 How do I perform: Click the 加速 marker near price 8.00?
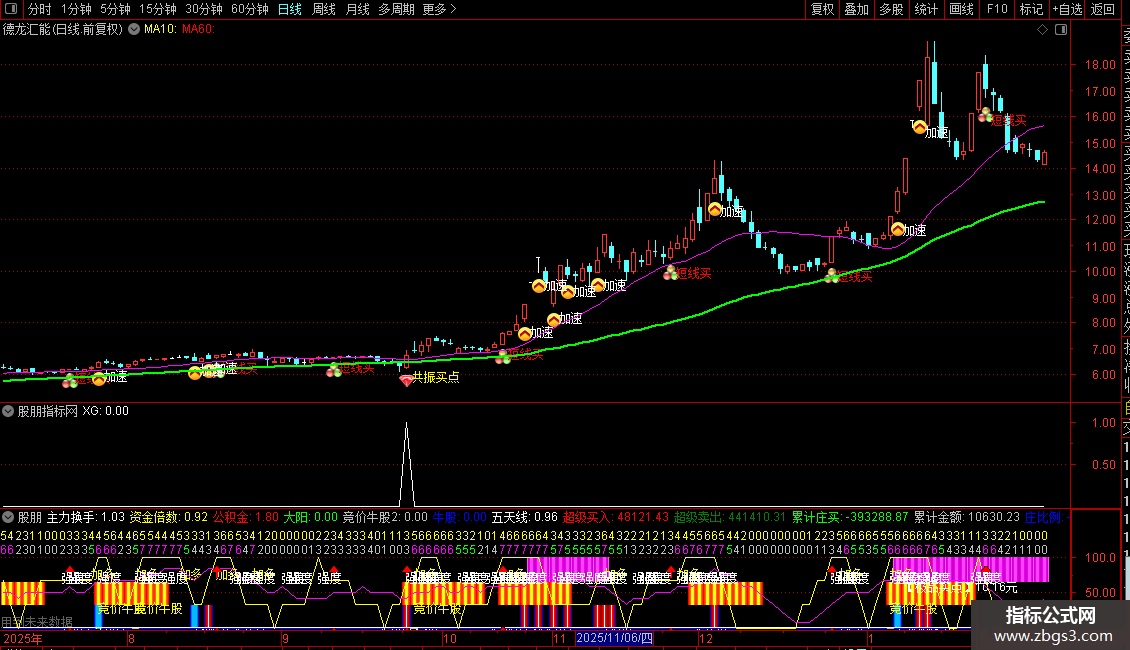(554, 319)
